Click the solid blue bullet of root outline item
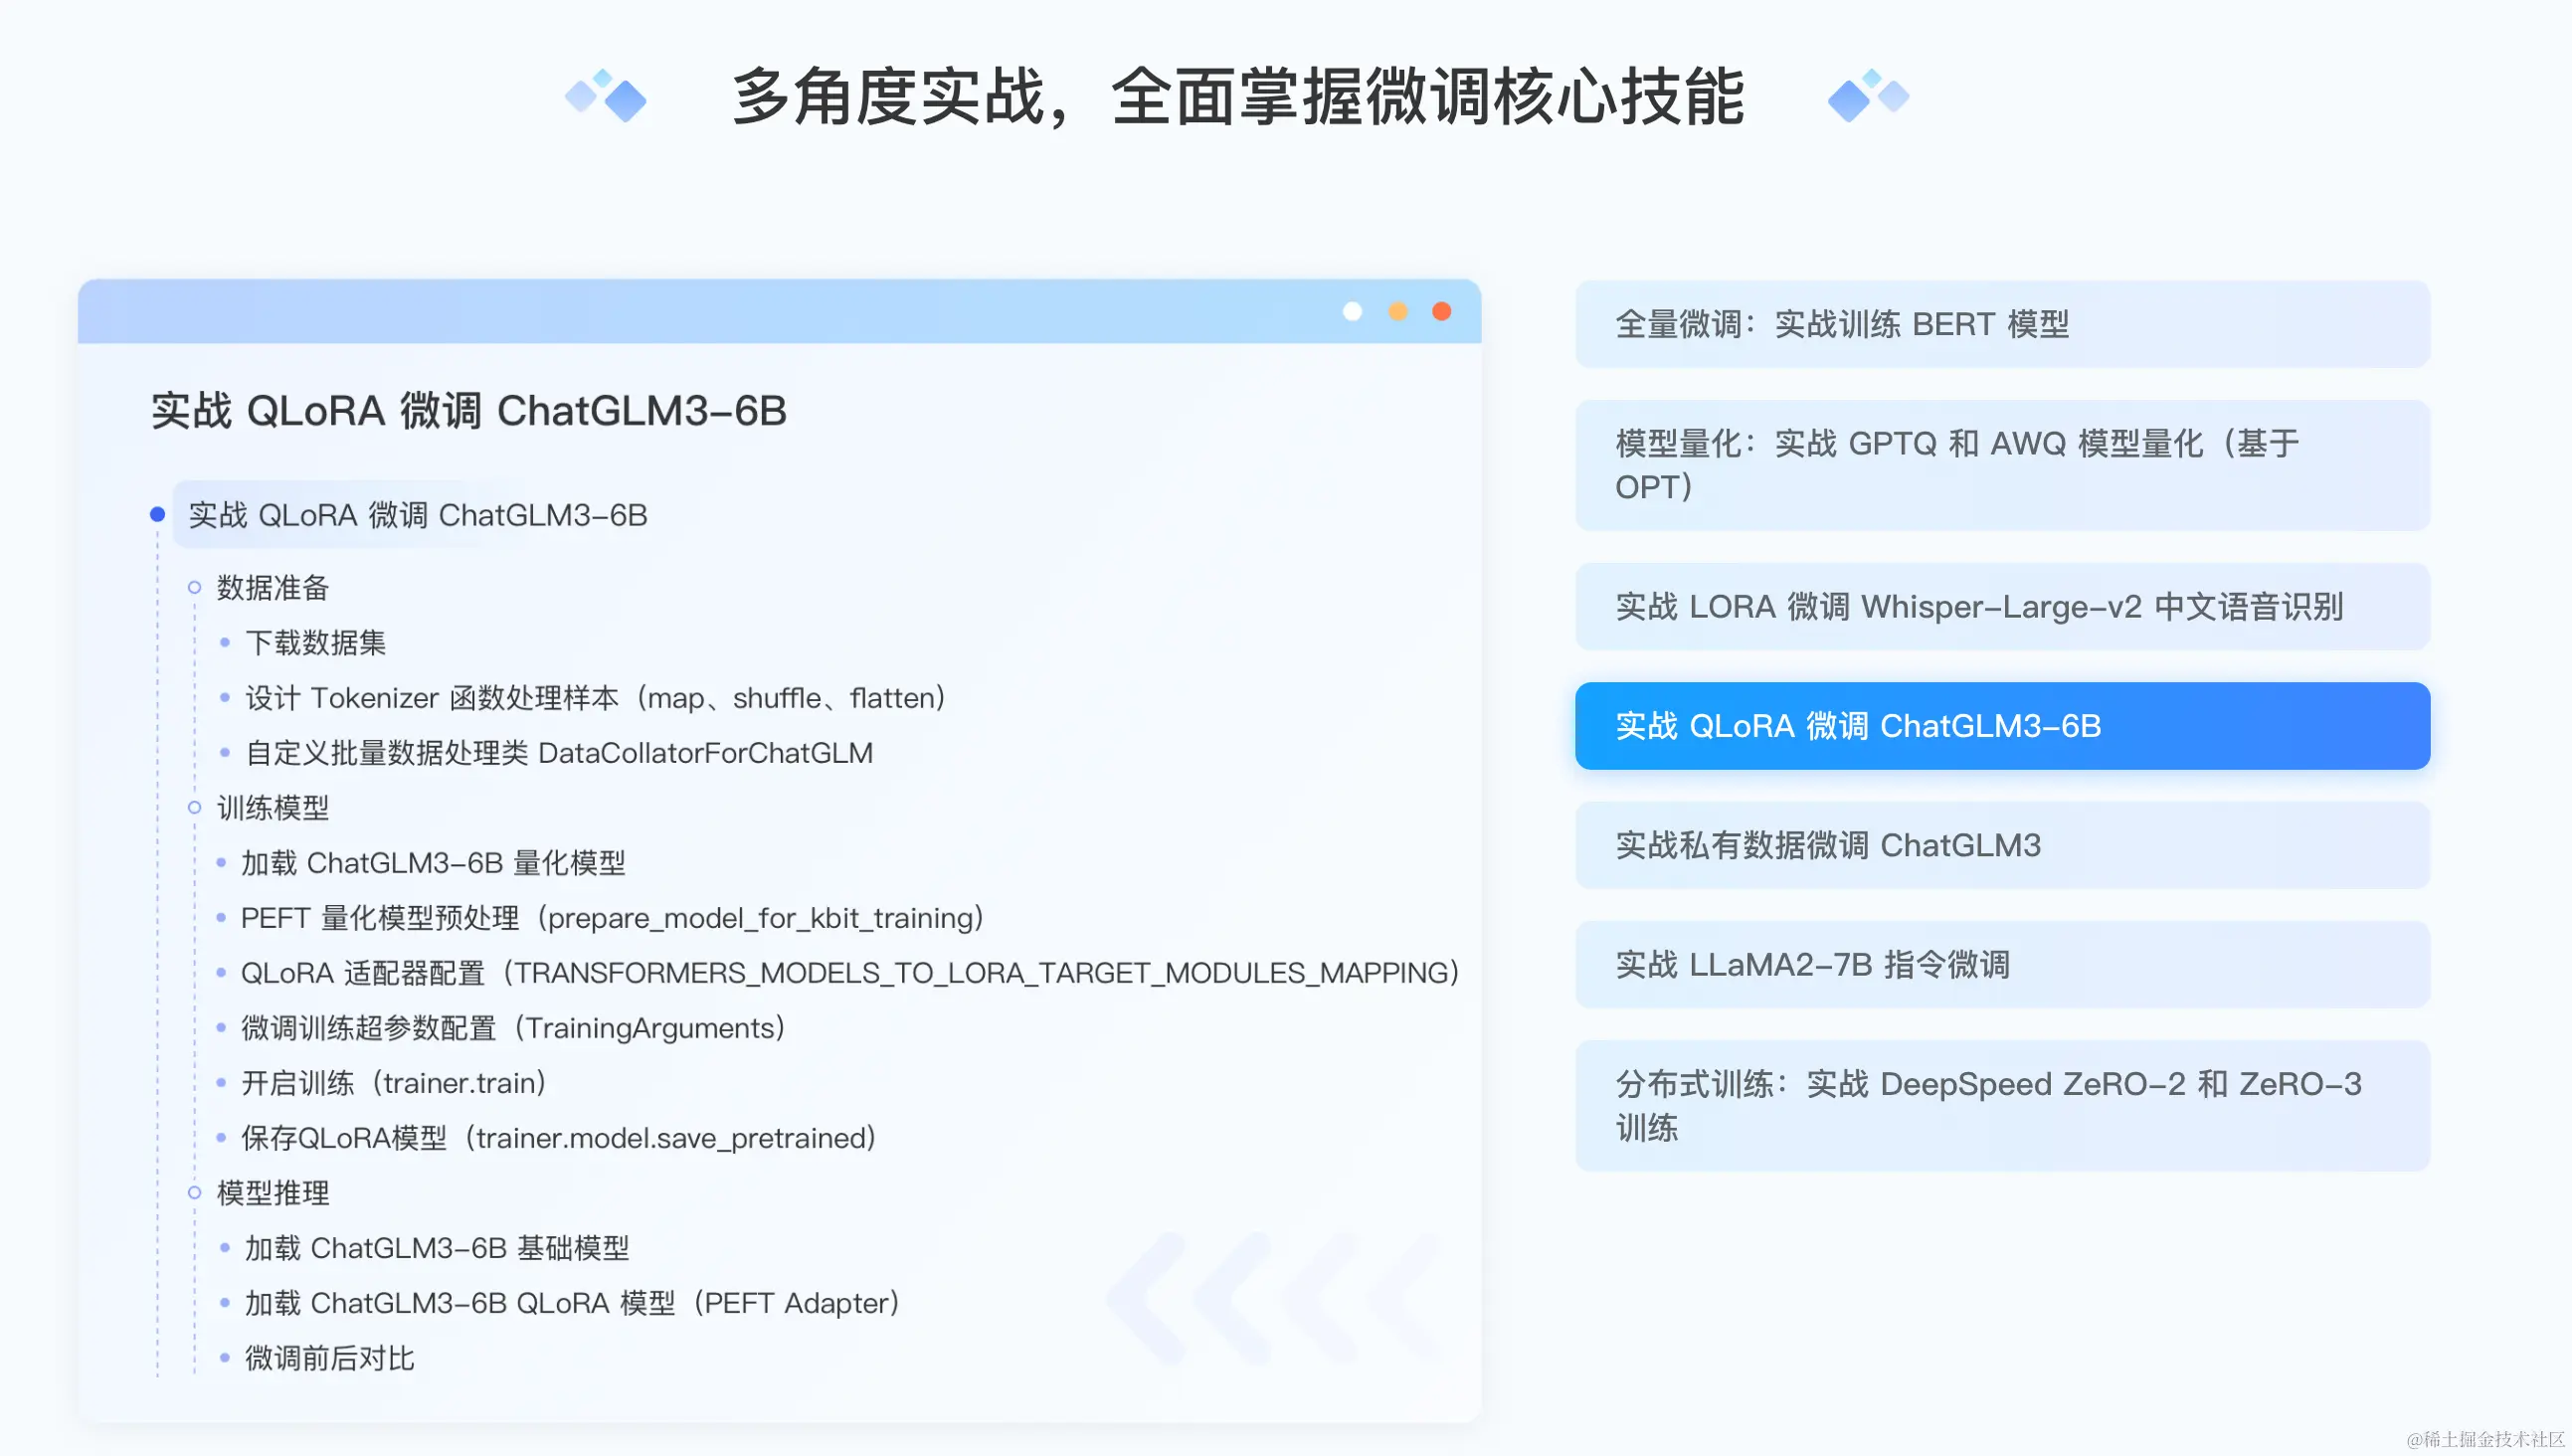The image size is (2572, 1456). [157, 514]
